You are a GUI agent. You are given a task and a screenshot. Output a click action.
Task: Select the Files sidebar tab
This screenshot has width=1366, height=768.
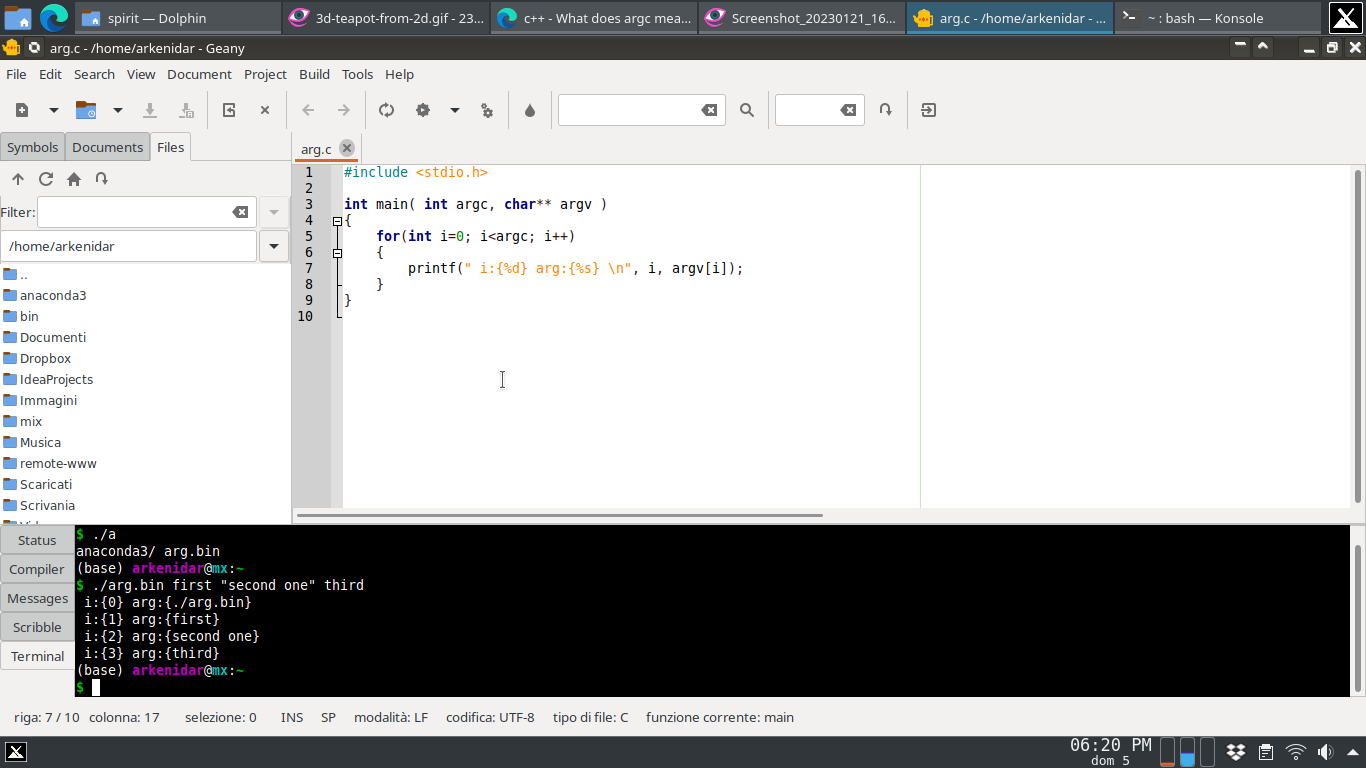click(170, 147)
